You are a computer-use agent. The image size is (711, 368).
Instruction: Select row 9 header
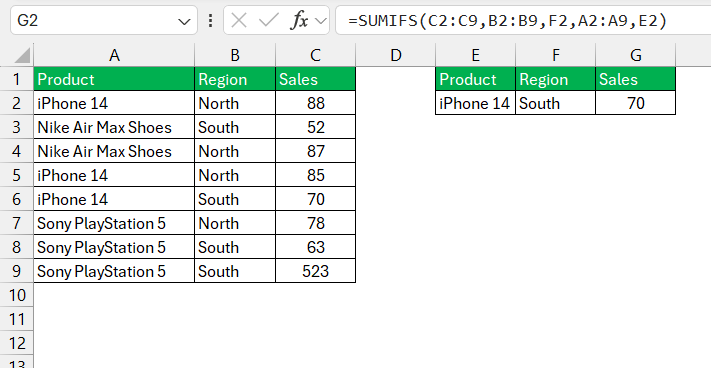point(17,271)
